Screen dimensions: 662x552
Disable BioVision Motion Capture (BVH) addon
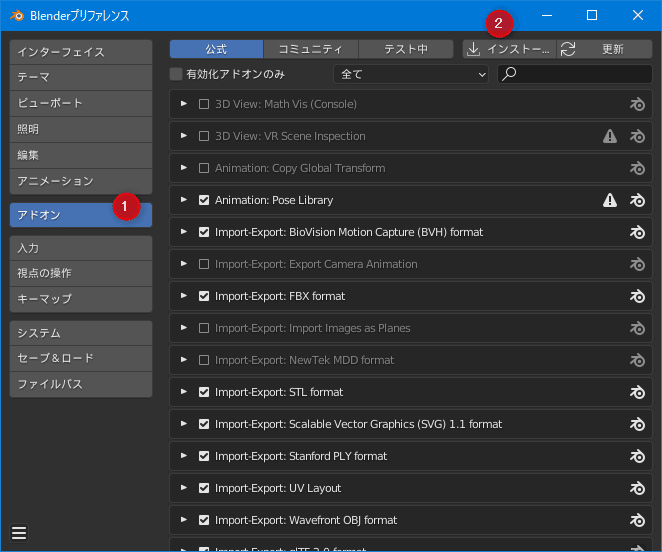[204, 232]
